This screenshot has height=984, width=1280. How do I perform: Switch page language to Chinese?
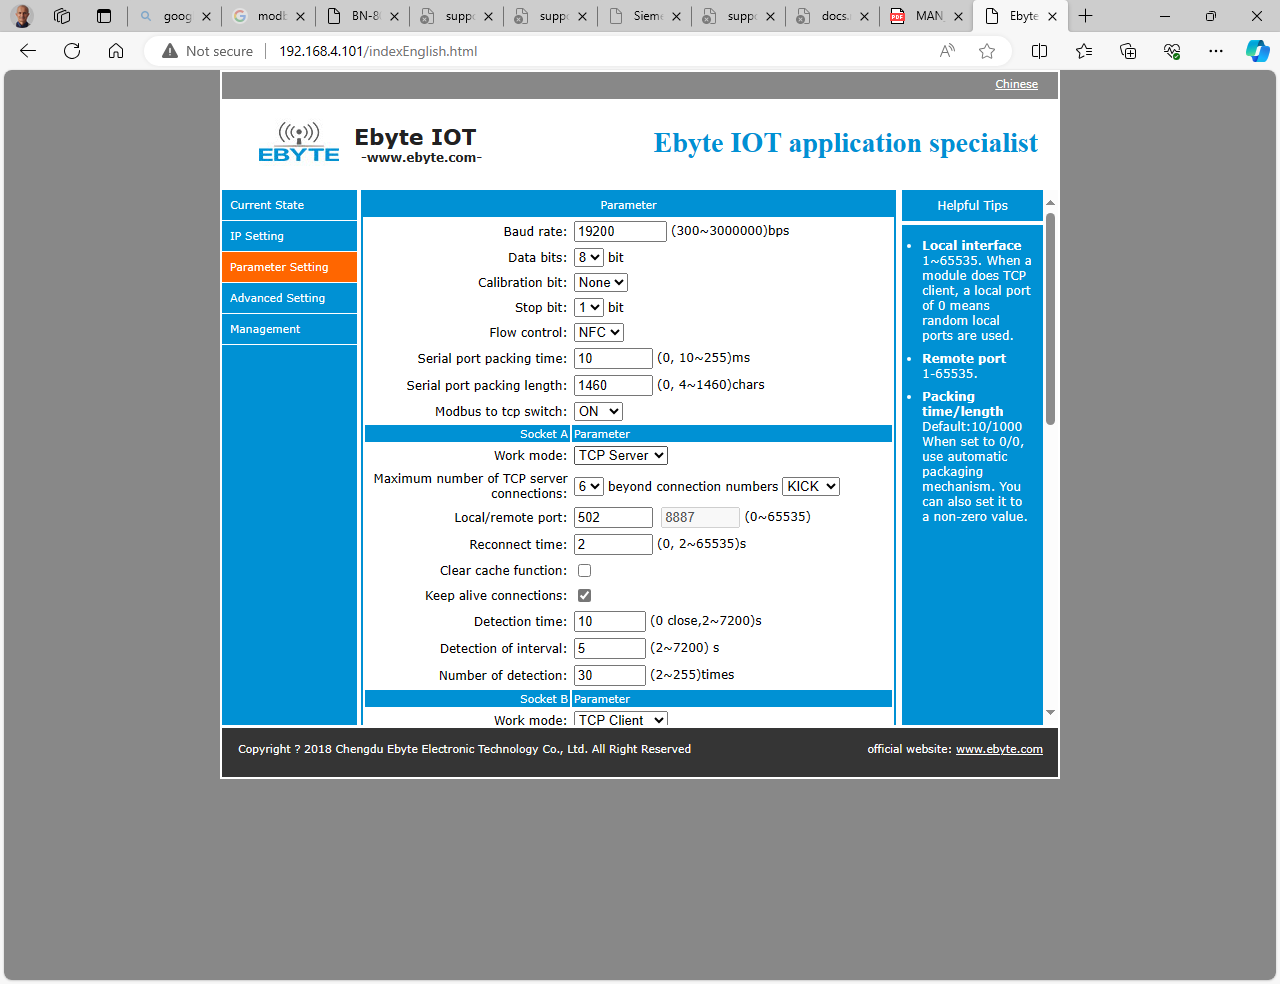(x=1016, y=84)
